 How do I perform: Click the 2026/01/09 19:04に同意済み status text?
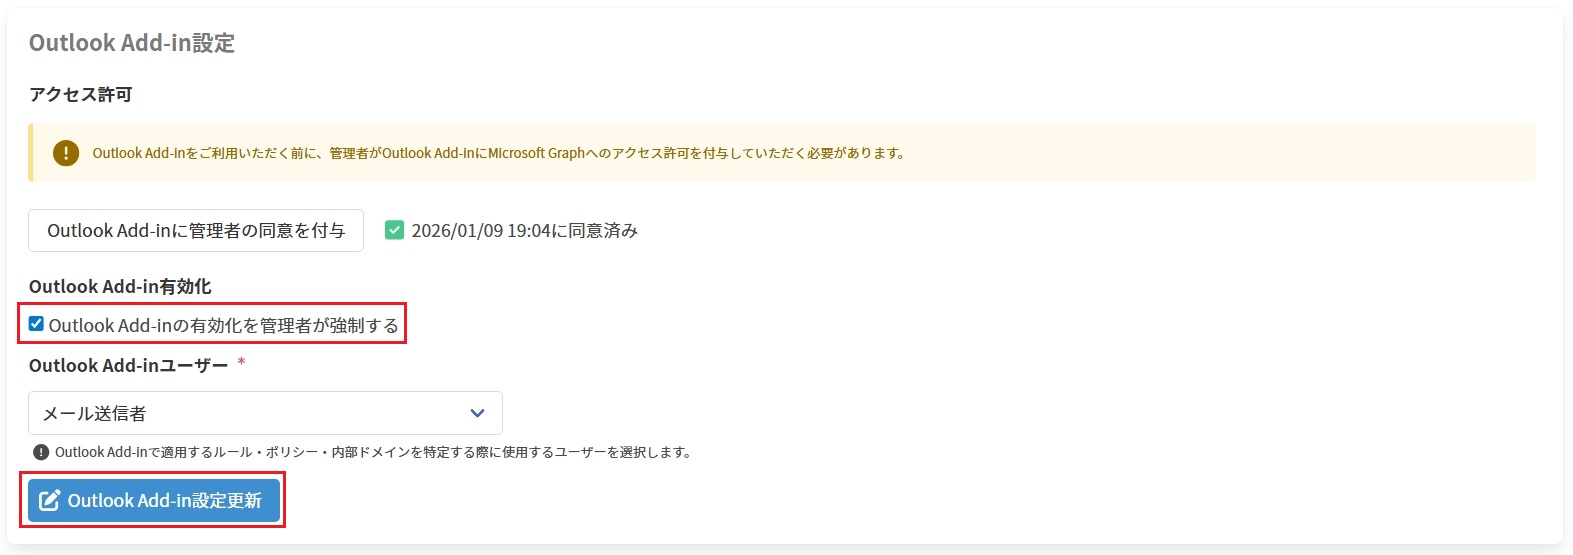tap(525, 230)
